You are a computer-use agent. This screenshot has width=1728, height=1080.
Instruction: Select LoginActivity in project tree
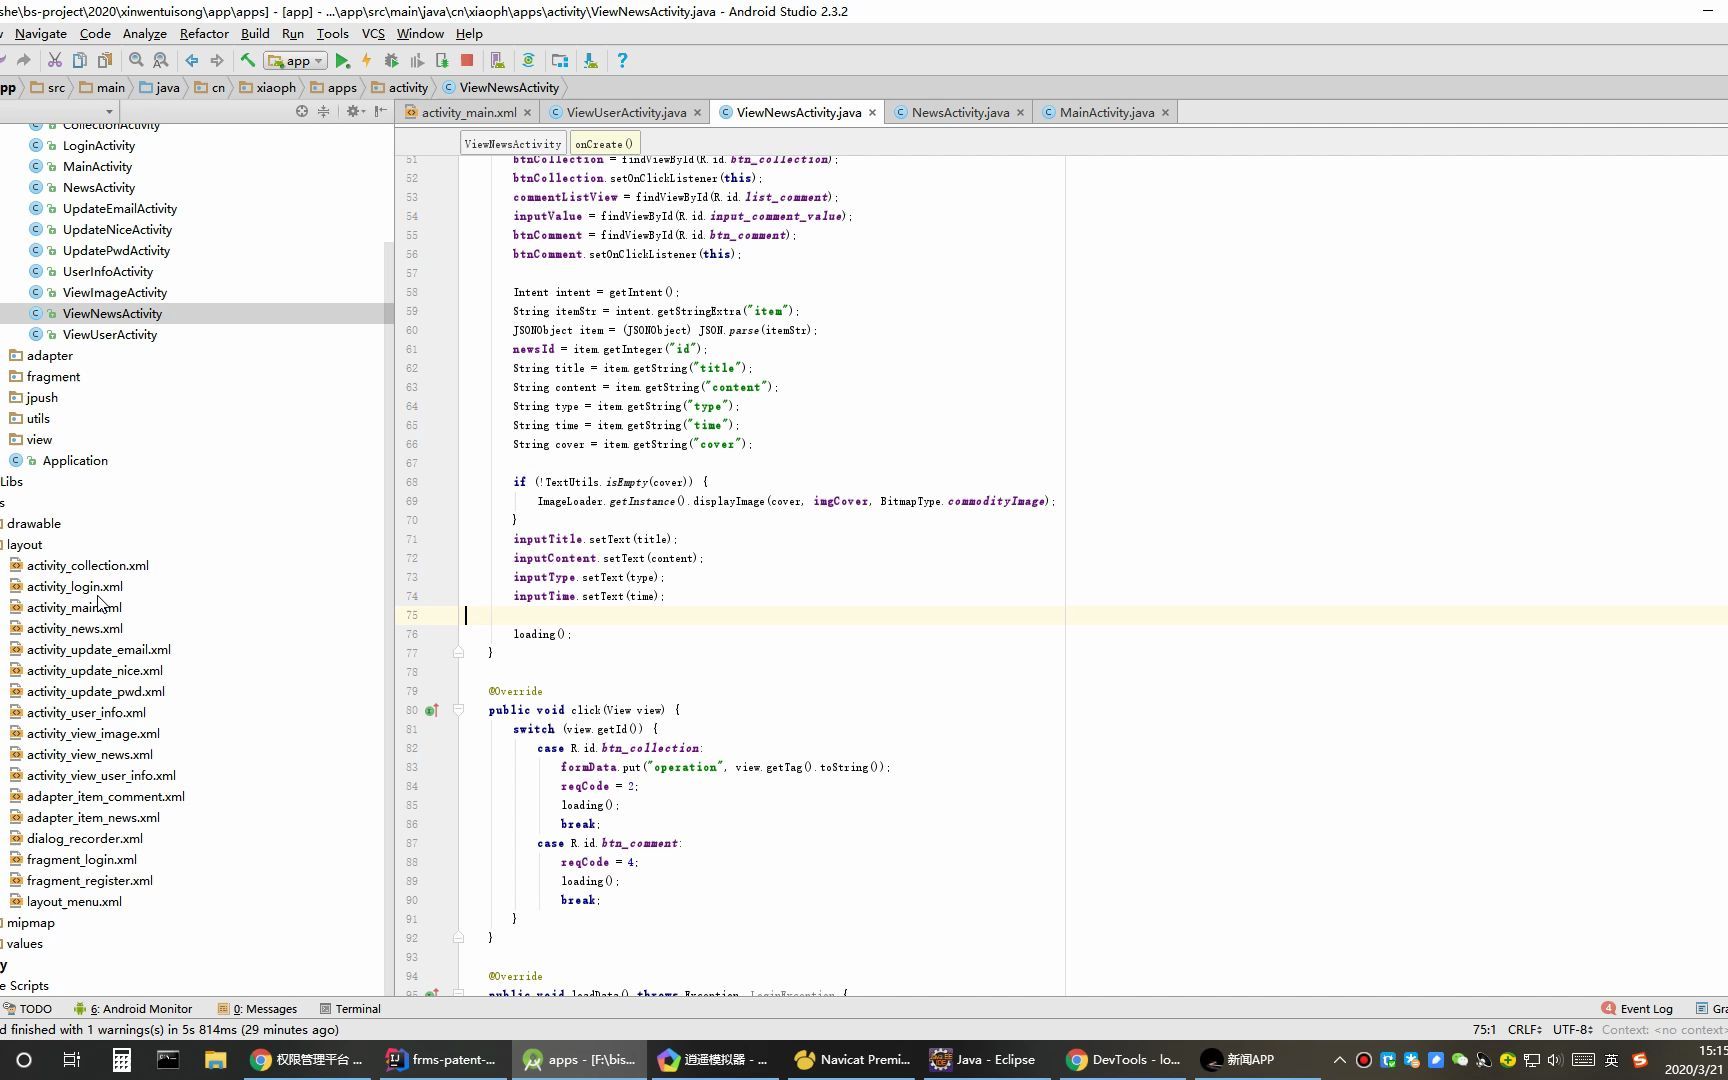pyautogui.click(x=98, y=146)
